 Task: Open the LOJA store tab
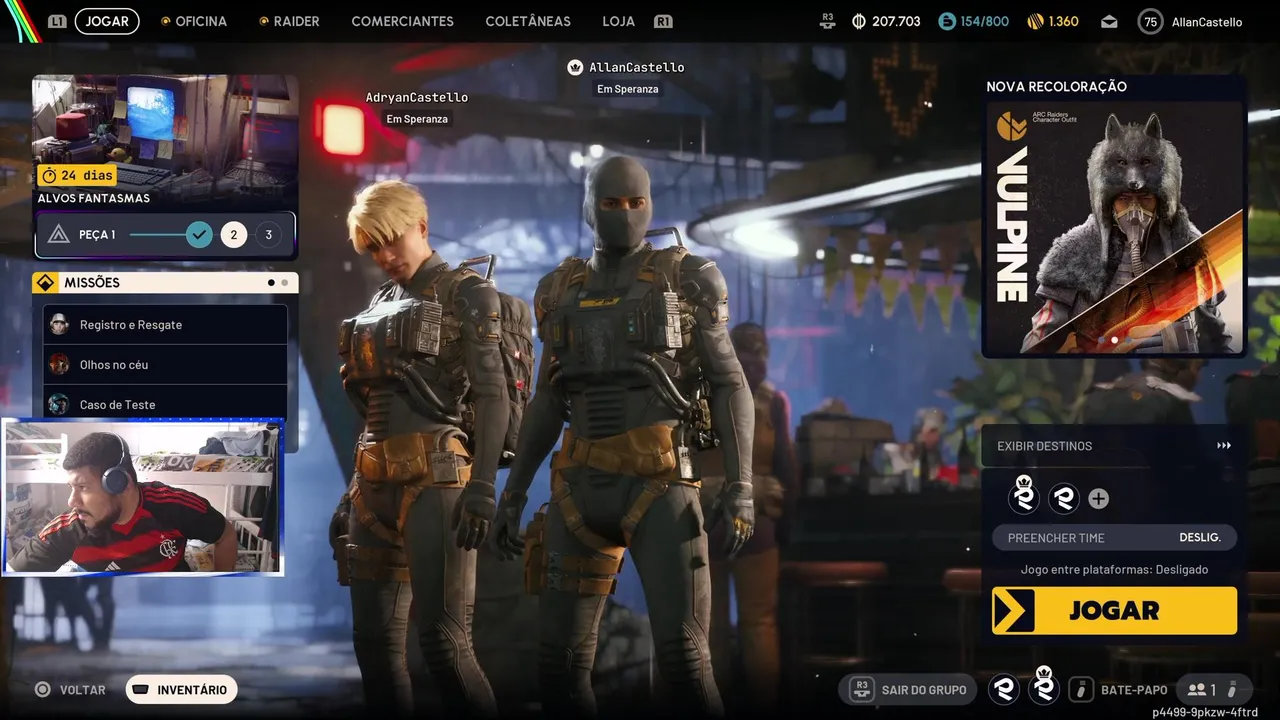click(619, 21)
